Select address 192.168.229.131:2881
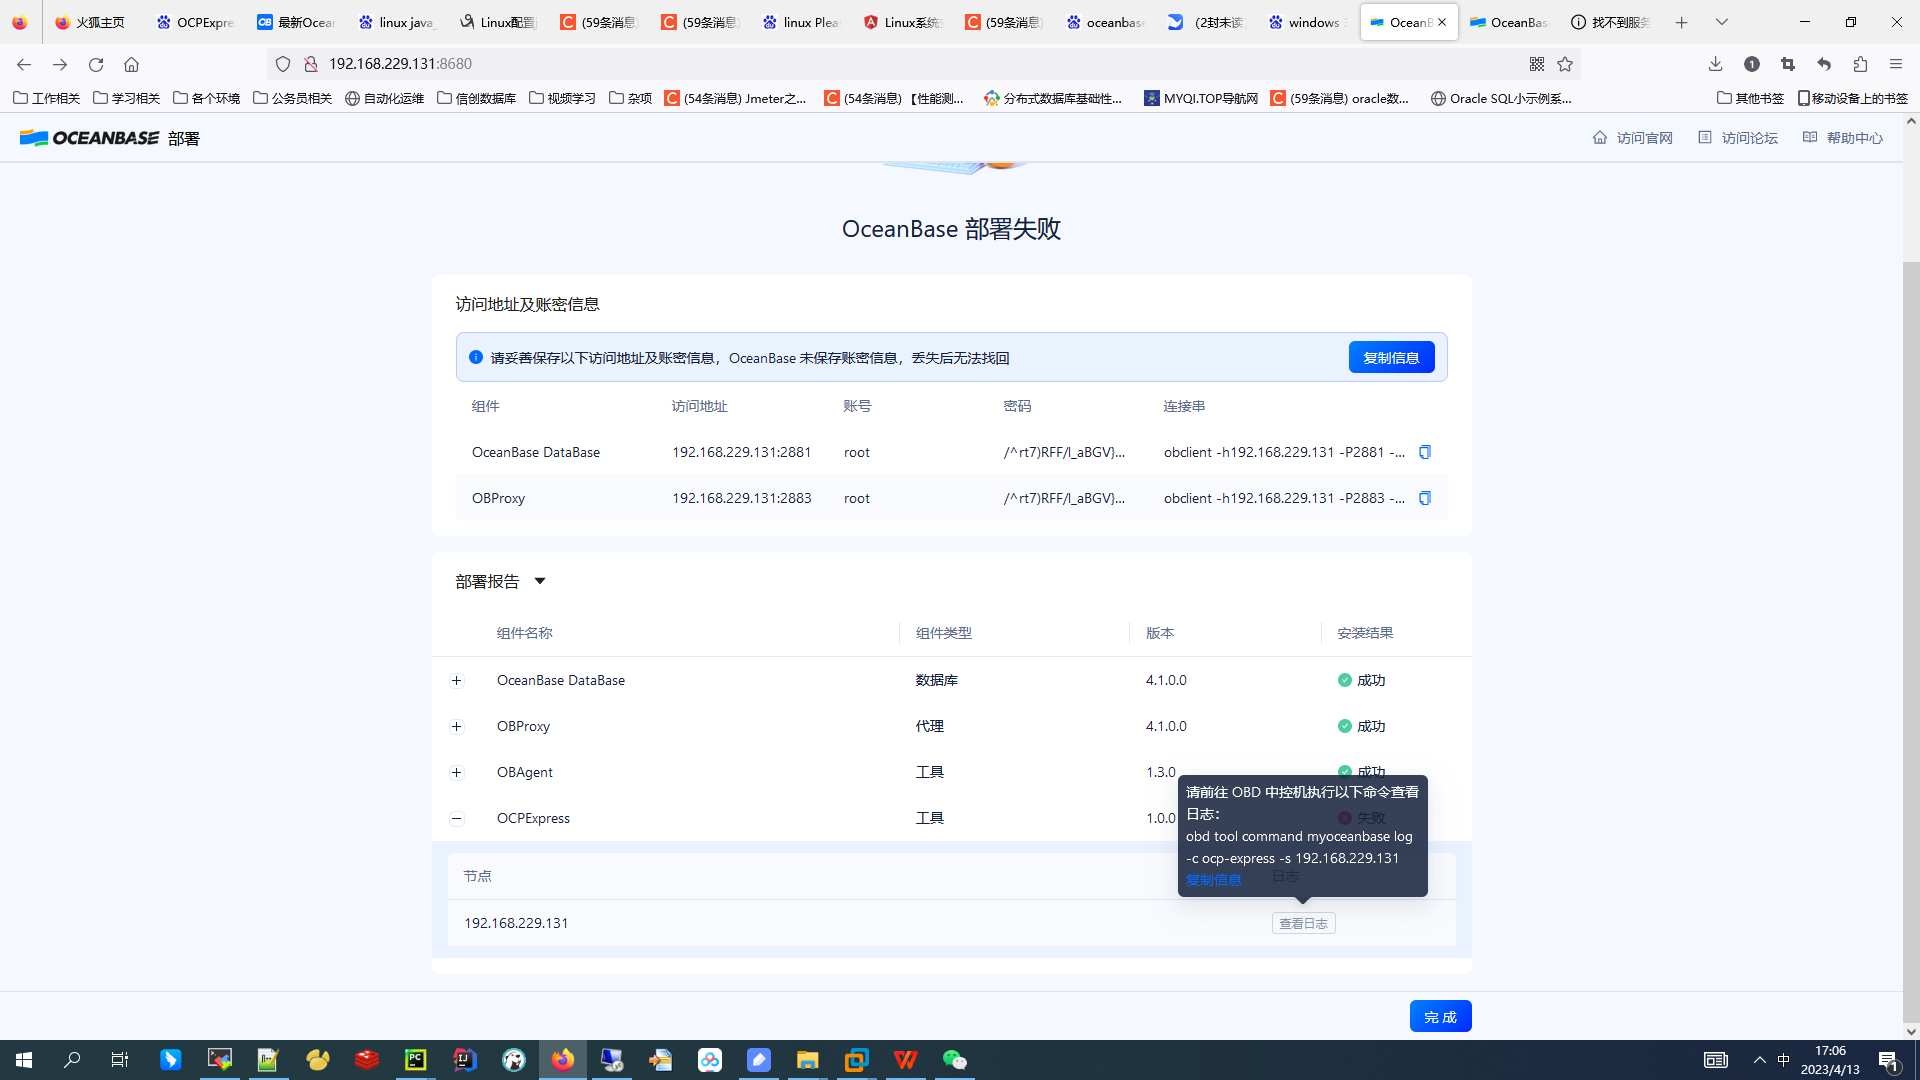The width and height of the screenshot is (1920, 1080). 742,452
